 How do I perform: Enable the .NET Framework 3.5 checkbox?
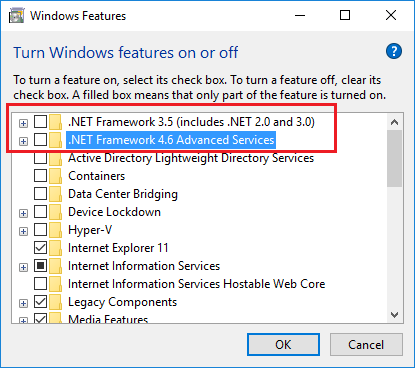(40, 122)
